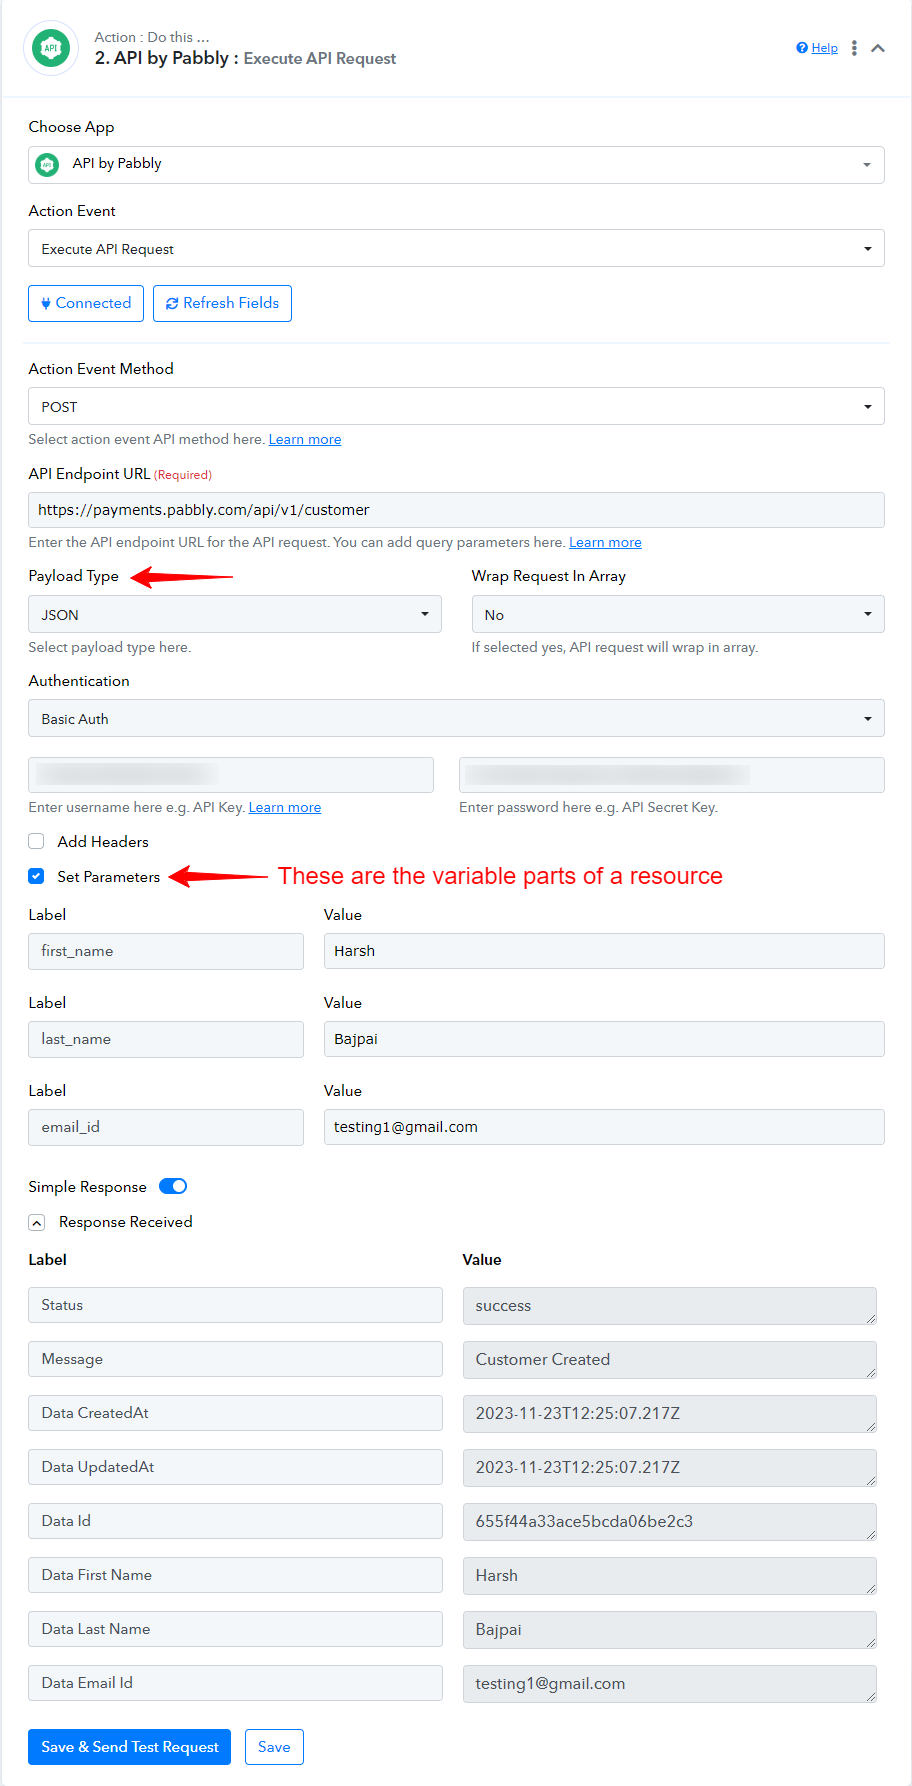This screenshot has width=912, height=1786.
Task: Open the Action Event Method dropdown
Action: click(456, 406)
